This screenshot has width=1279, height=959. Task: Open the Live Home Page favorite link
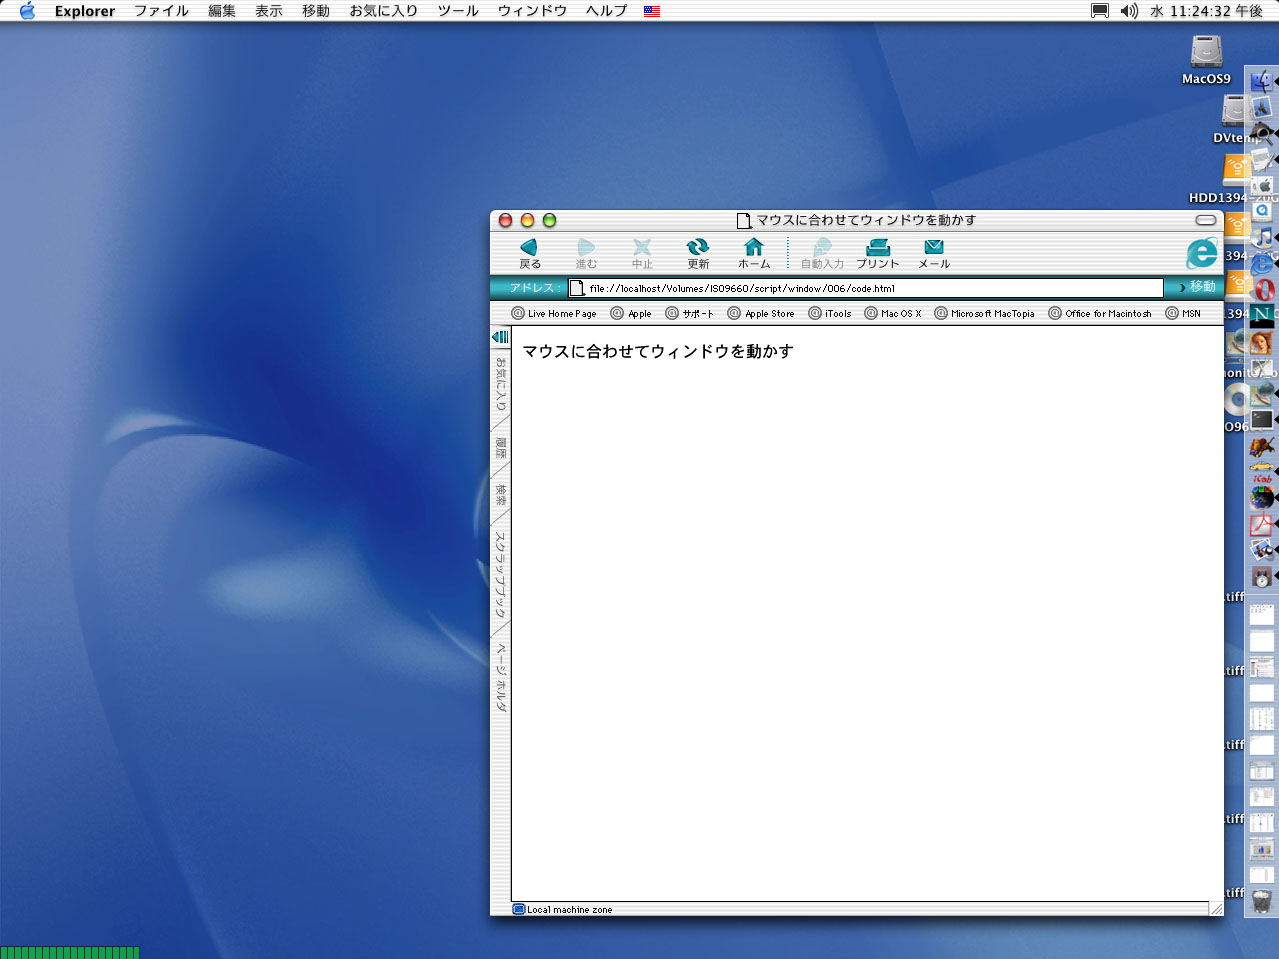(554, 313)
